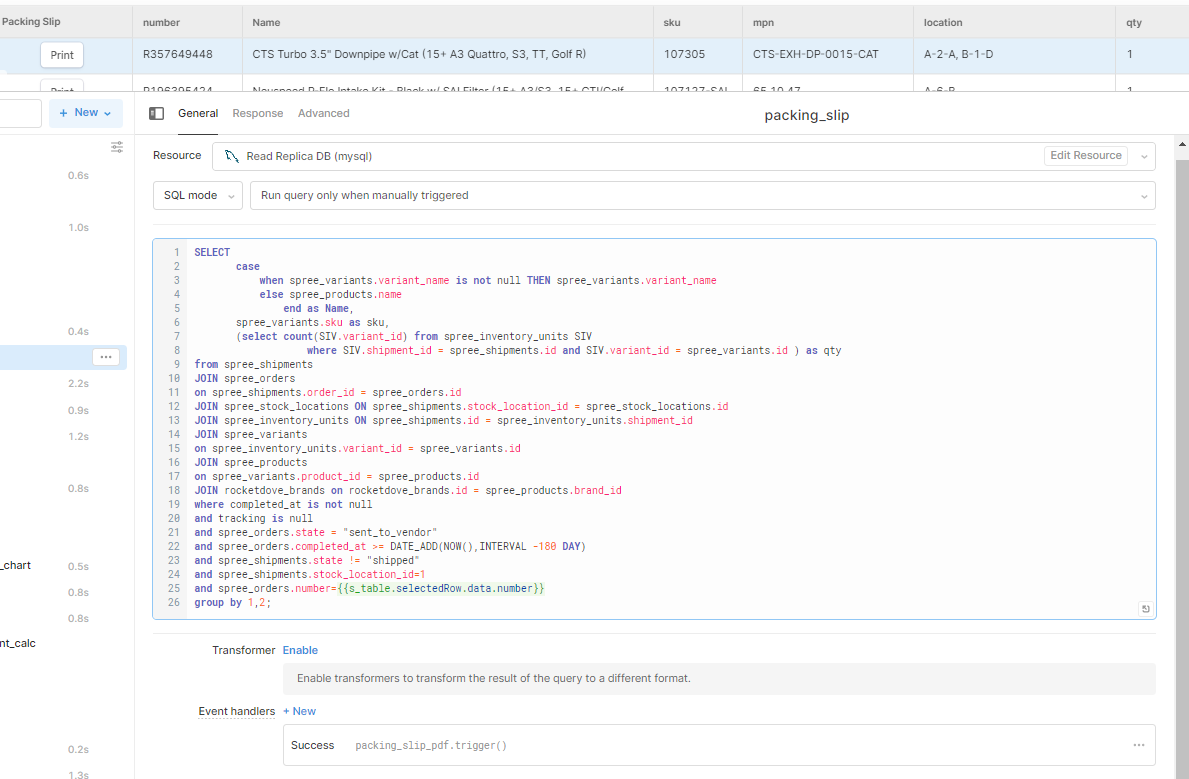Image resolution: width=1189 pixels, height=779 pixels.
Task: Select the CTS Turbo Downpipe name cell
Action: (x=447, y=55)
